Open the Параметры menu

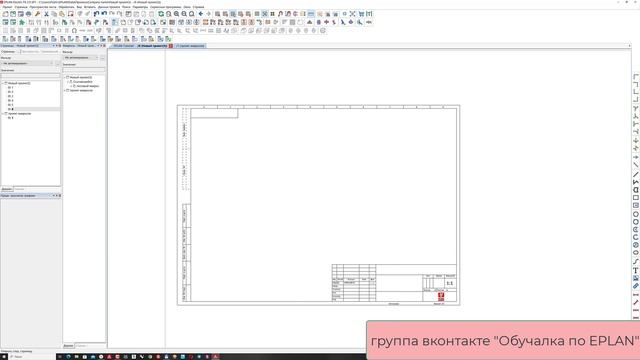(140, 7)
